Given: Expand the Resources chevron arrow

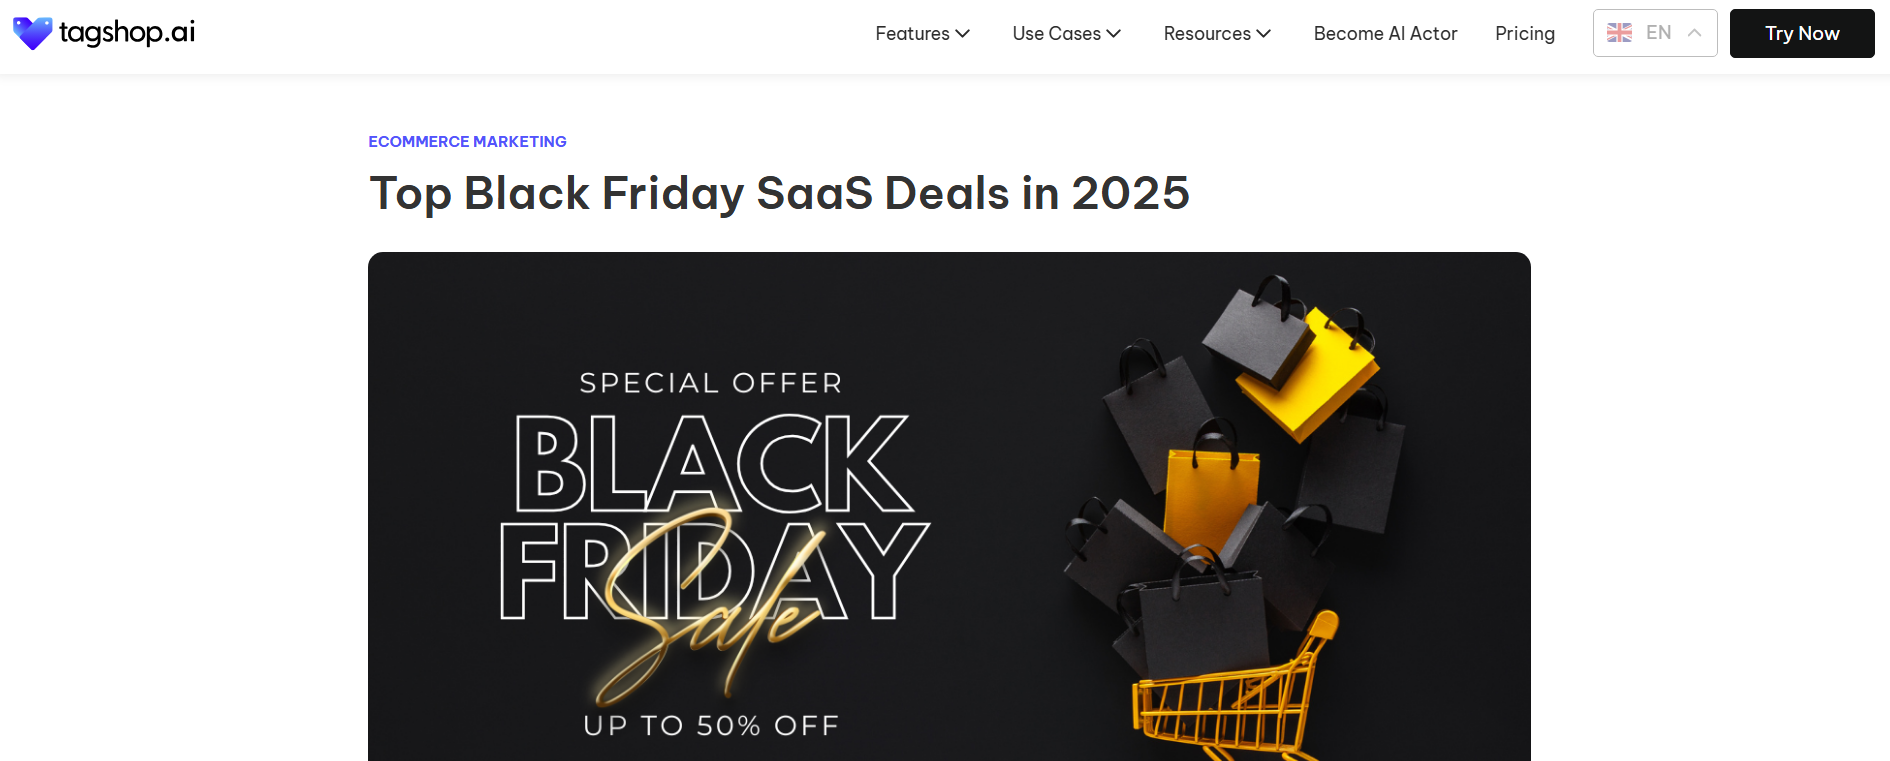Looking at the screenshot, I should [x=1264, y=34].
